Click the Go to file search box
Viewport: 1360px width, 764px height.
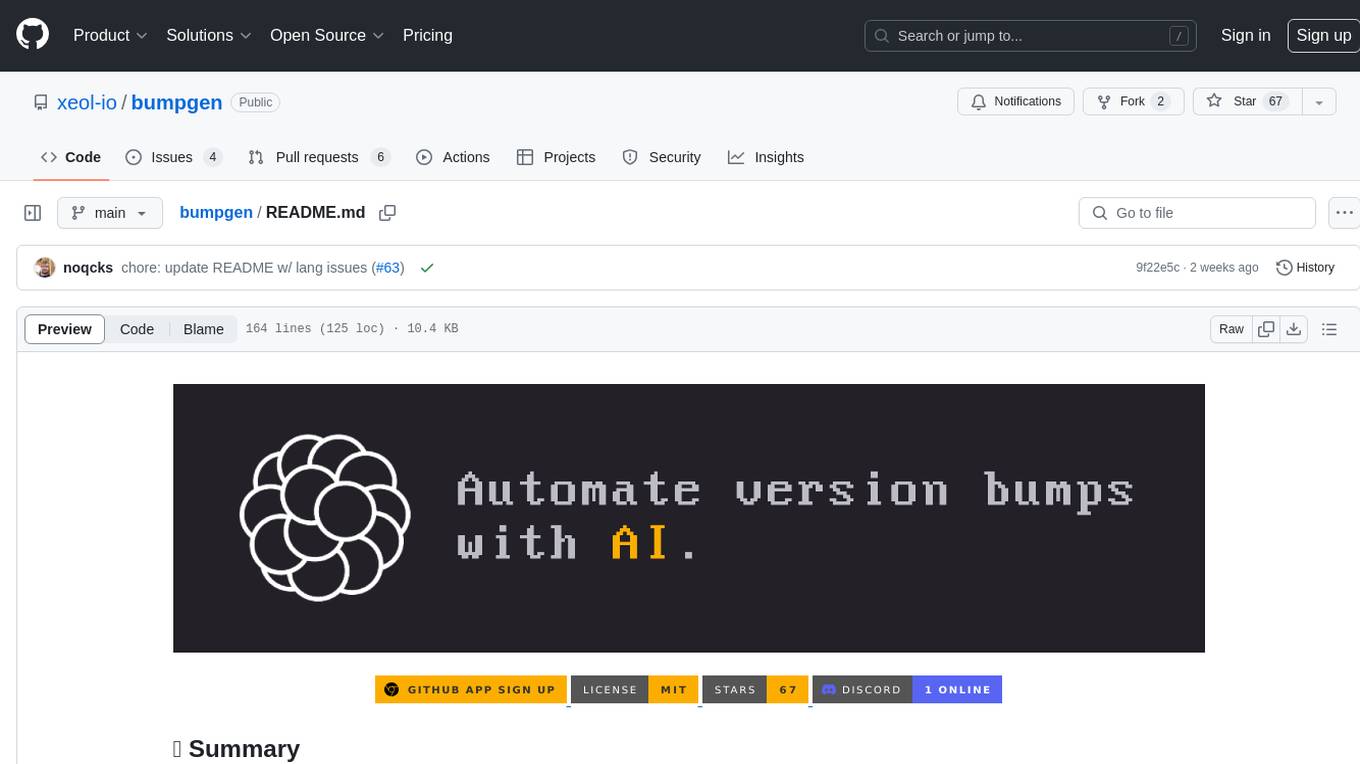[1197, 213]
